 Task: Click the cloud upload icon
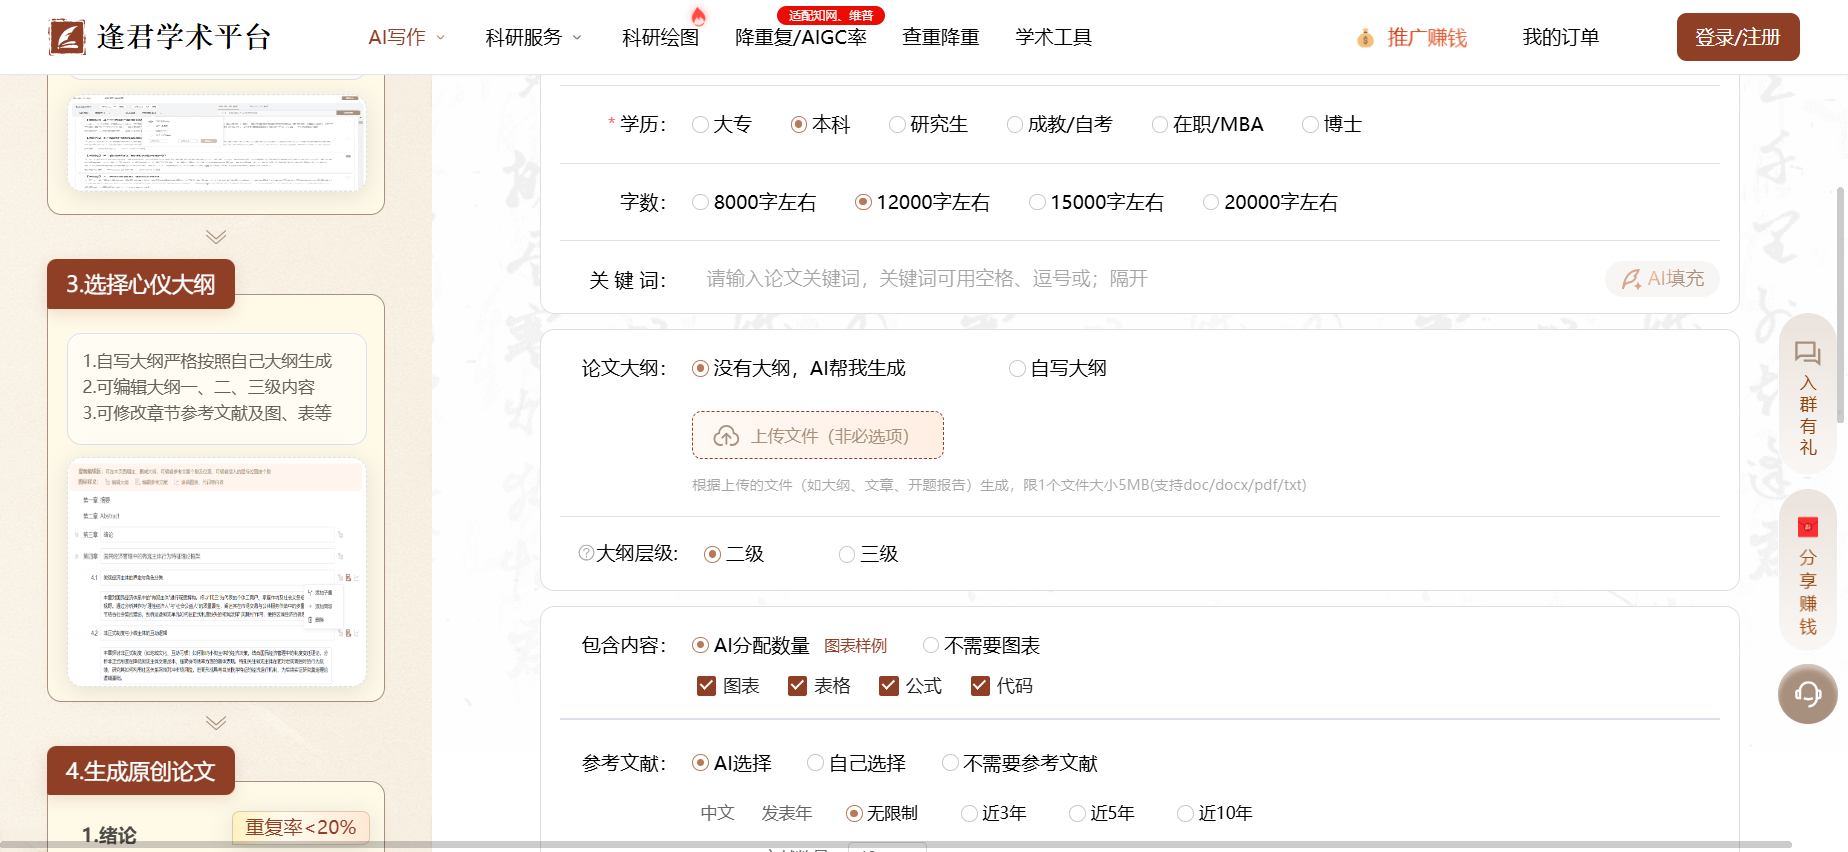[726, 436]
